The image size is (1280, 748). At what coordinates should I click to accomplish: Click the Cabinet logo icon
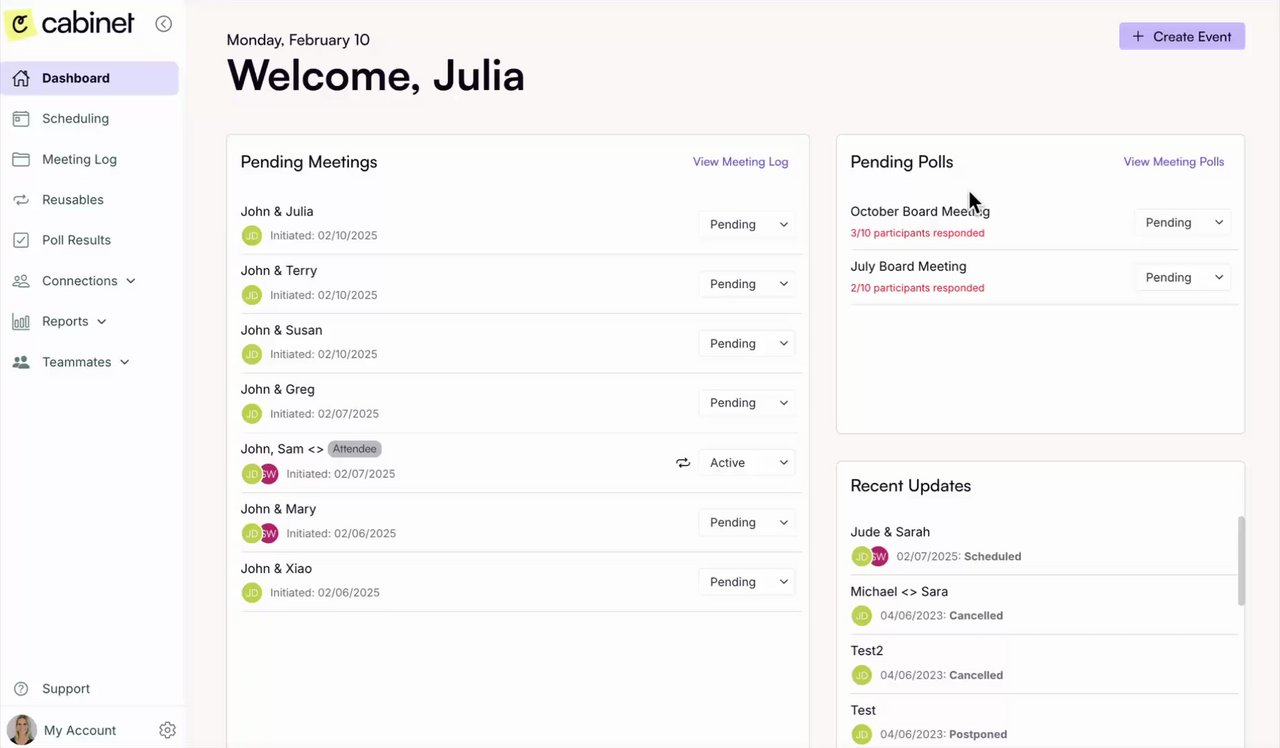20,23
